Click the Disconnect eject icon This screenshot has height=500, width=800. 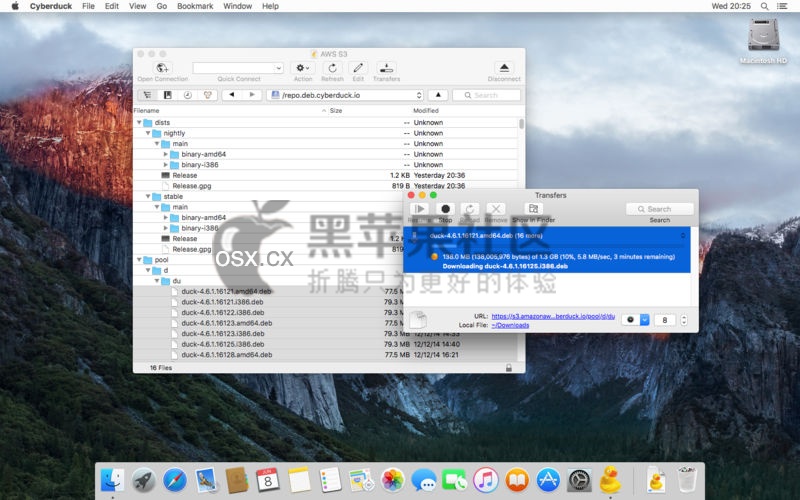coord(504,68)
